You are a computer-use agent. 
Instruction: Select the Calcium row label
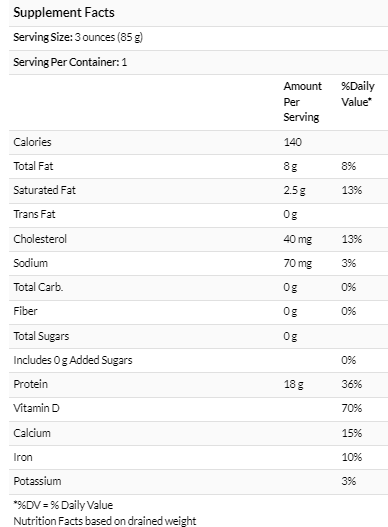32,433
